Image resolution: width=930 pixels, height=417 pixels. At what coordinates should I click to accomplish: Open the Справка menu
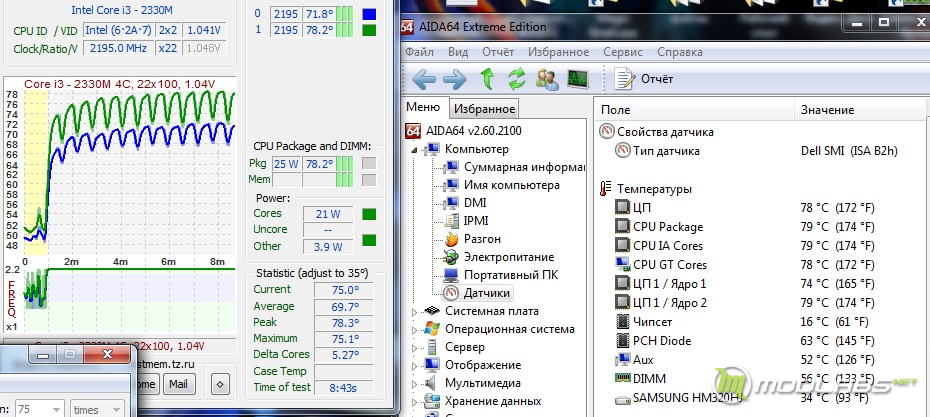click(680, 52)
